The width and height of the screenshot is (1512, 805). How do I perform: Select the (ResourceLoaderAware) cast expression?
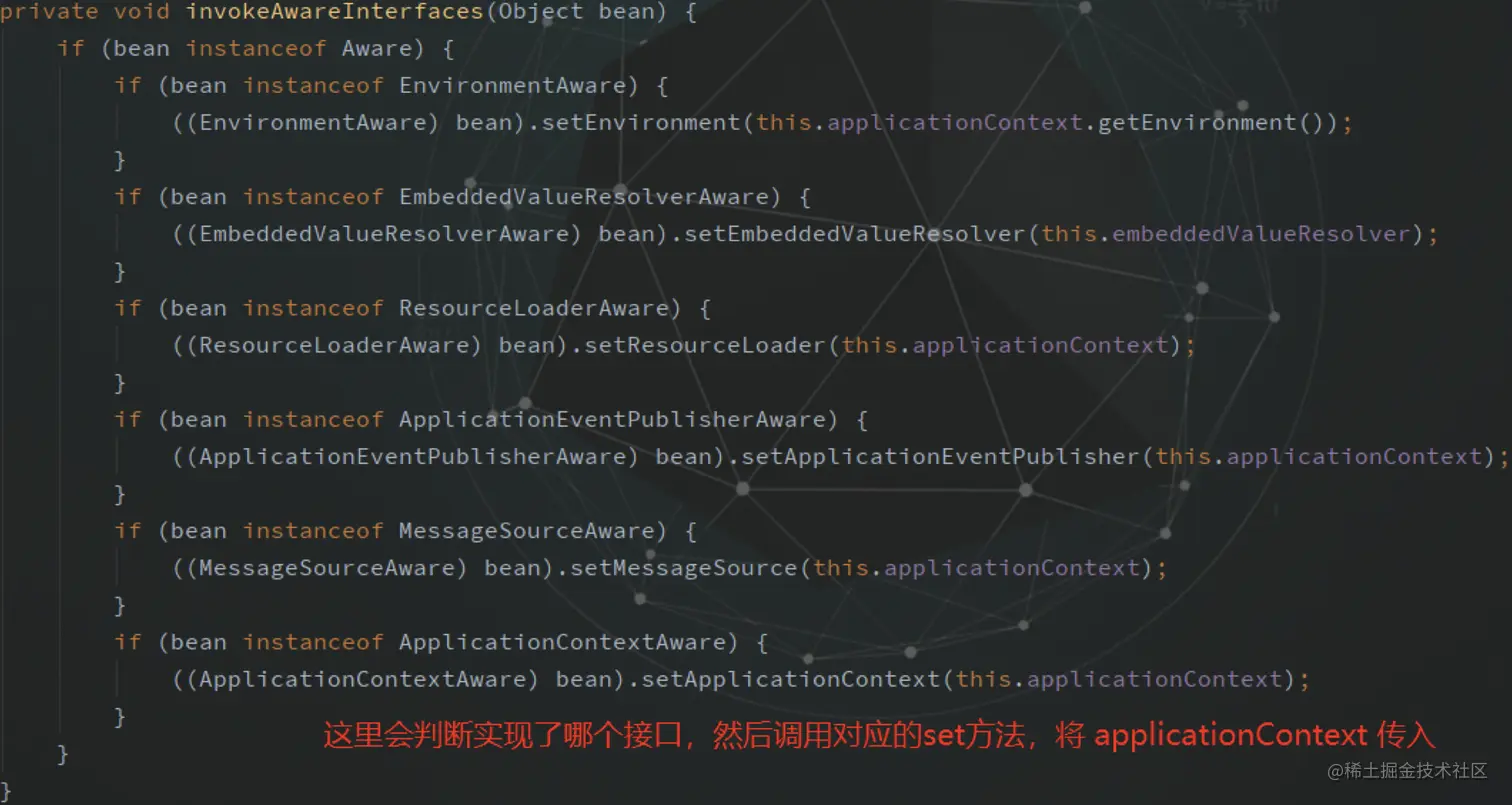335,345
